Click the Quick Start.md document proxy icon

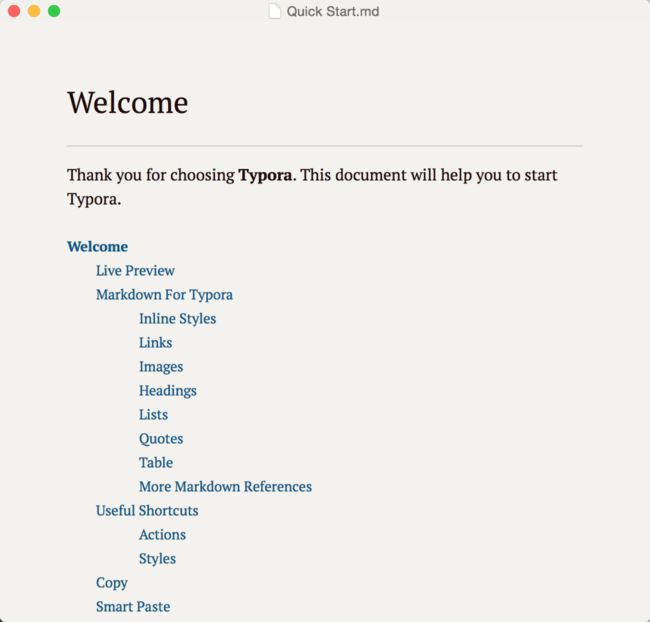coord(274,11)
